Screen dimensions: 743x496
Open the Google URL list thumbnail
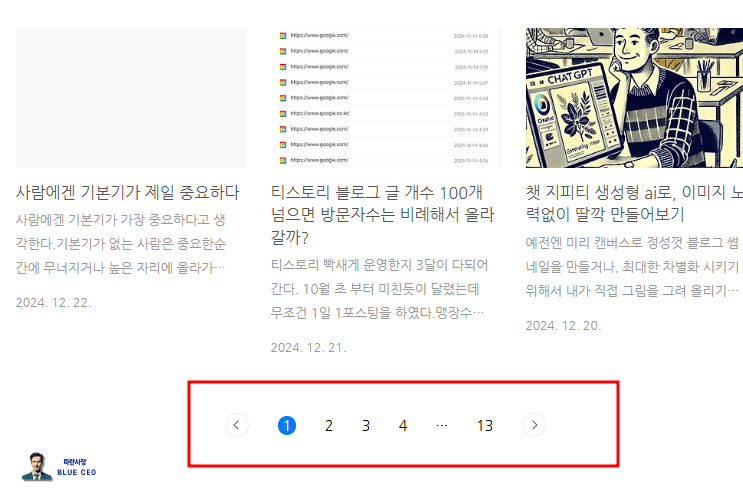[386, 98]
